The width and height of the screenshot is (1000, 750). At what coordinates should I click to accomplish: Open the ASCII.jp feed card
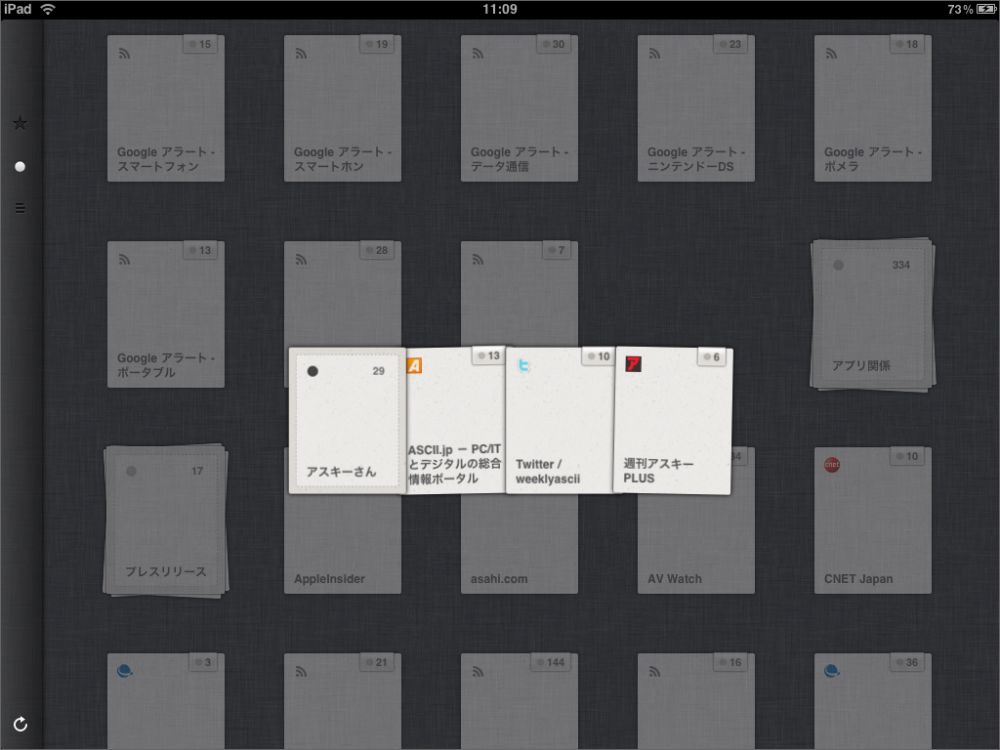tap(455, 420)
